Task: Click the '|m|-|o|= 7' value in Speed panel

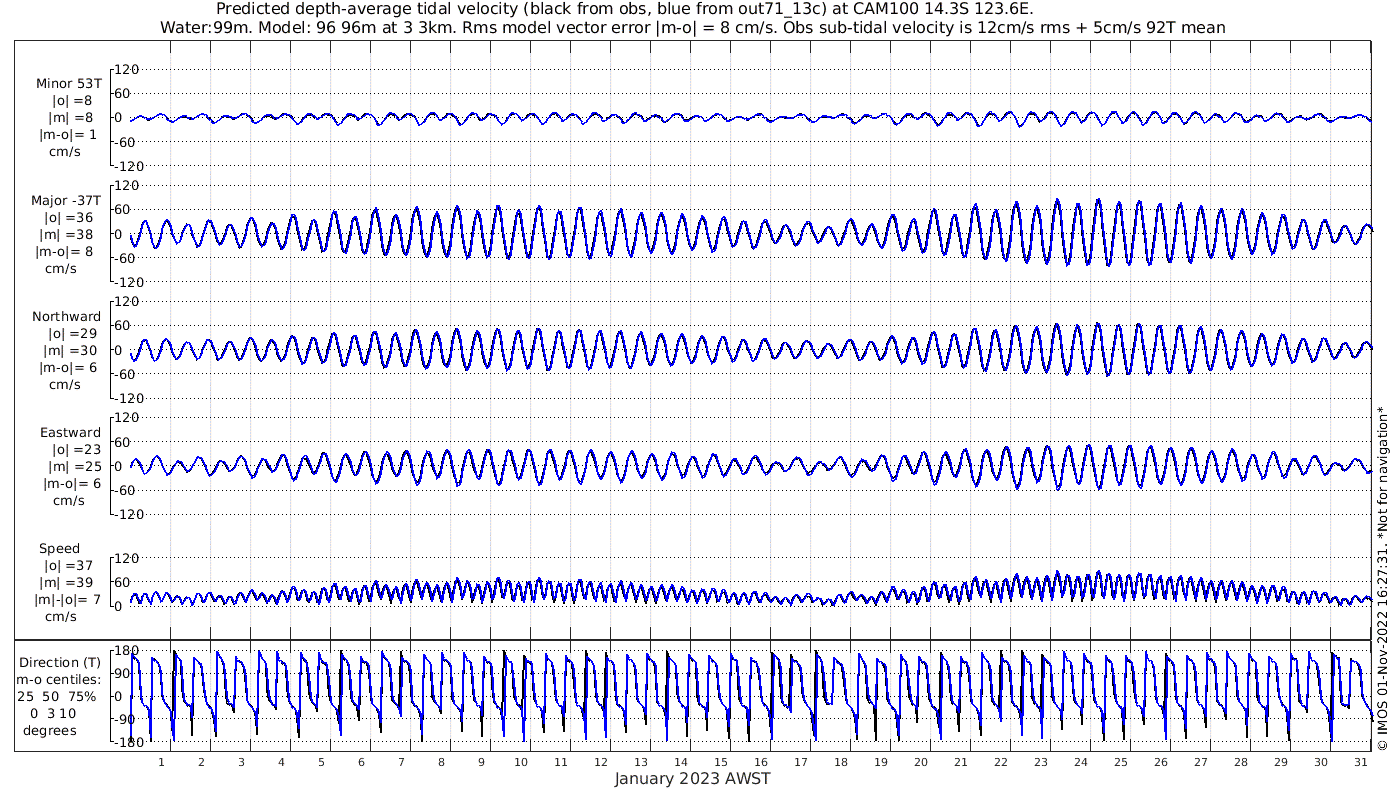Action: click(x=67, y=600)
